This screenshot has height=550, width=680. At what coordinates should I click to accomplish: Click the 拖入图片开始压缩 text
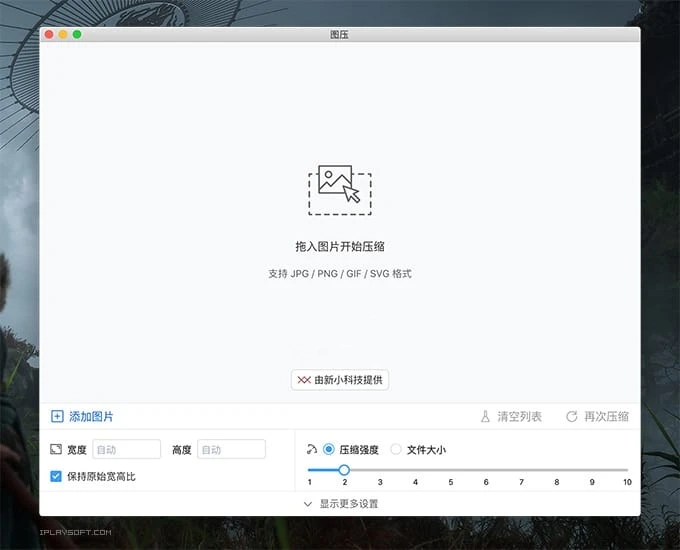tap(340, 246)
